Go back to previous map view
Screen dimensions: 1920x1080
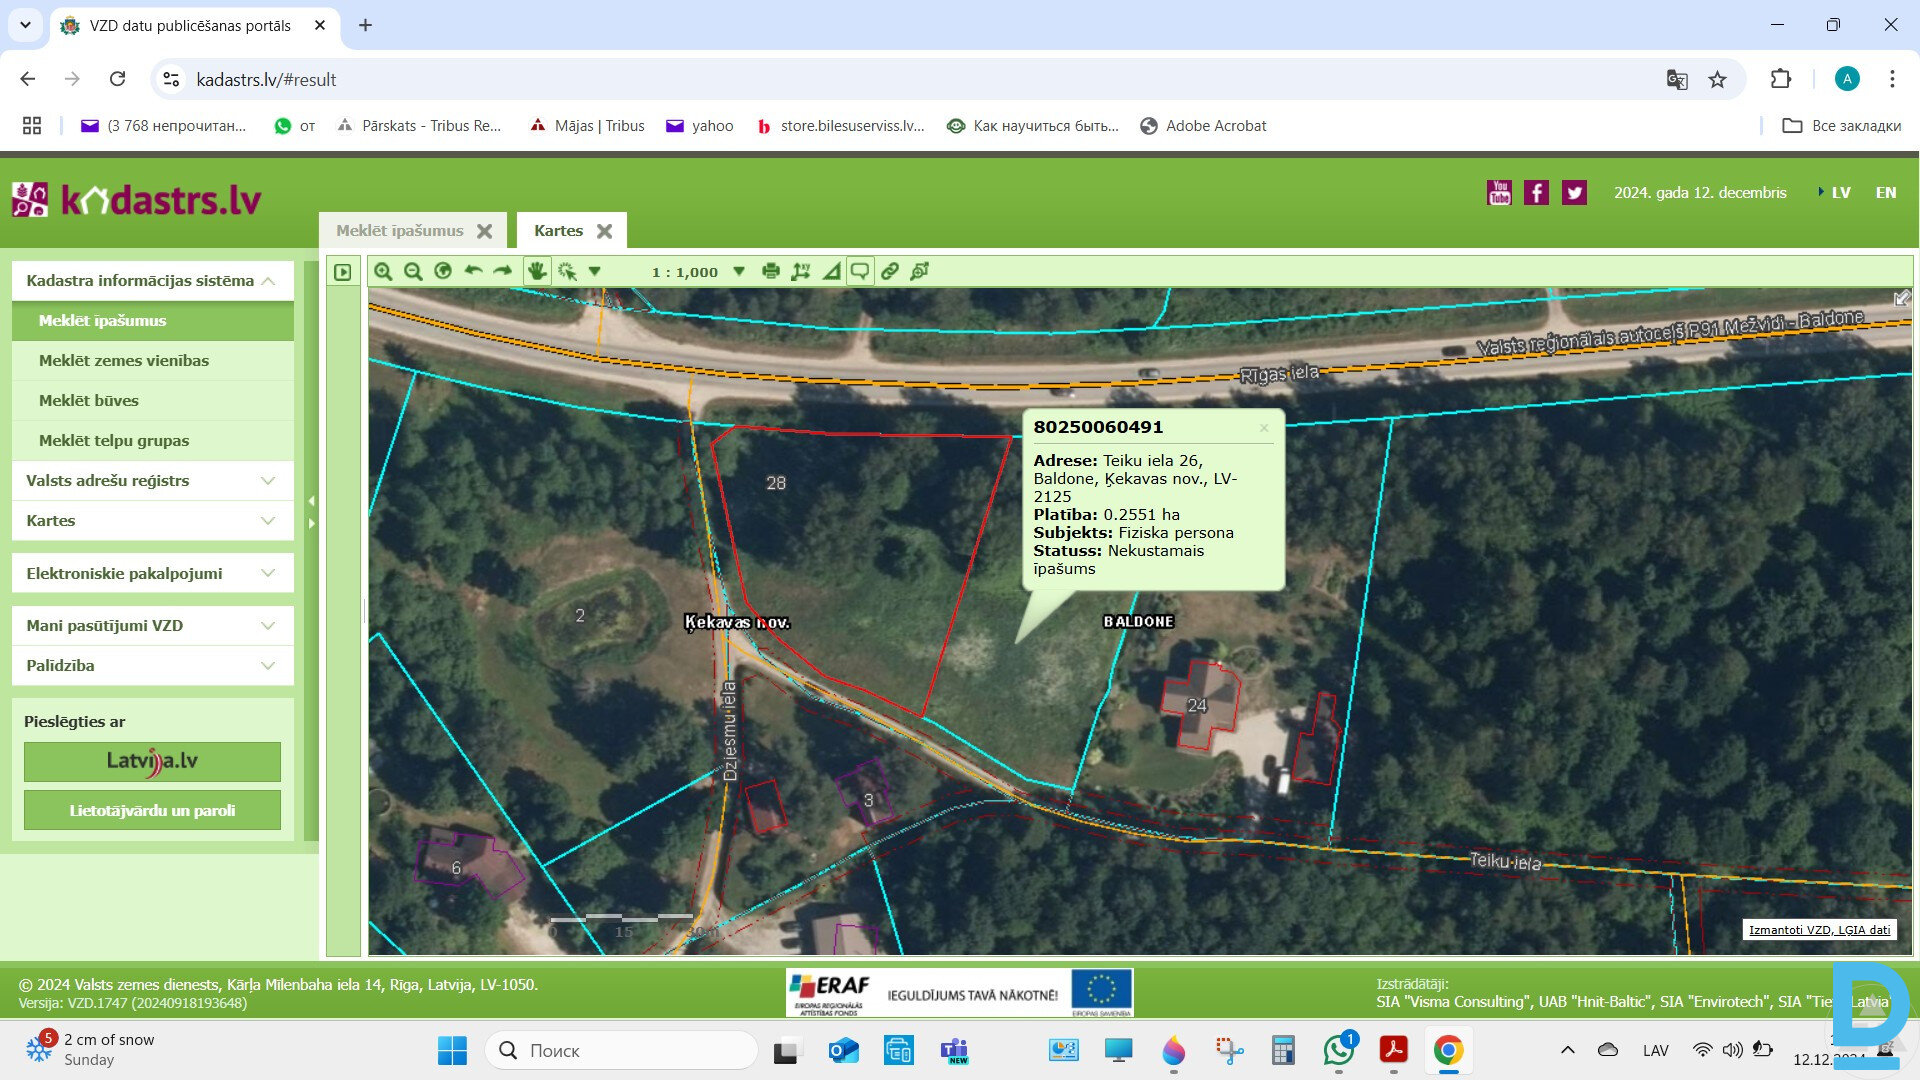click(473, 271)
